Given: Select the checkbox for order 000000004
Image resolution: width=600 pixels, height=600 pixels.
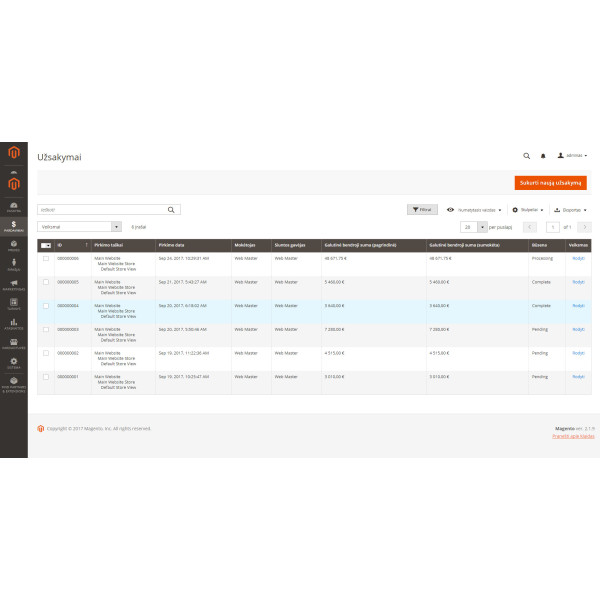Looking at the screenshot, I should pos(46,306).
